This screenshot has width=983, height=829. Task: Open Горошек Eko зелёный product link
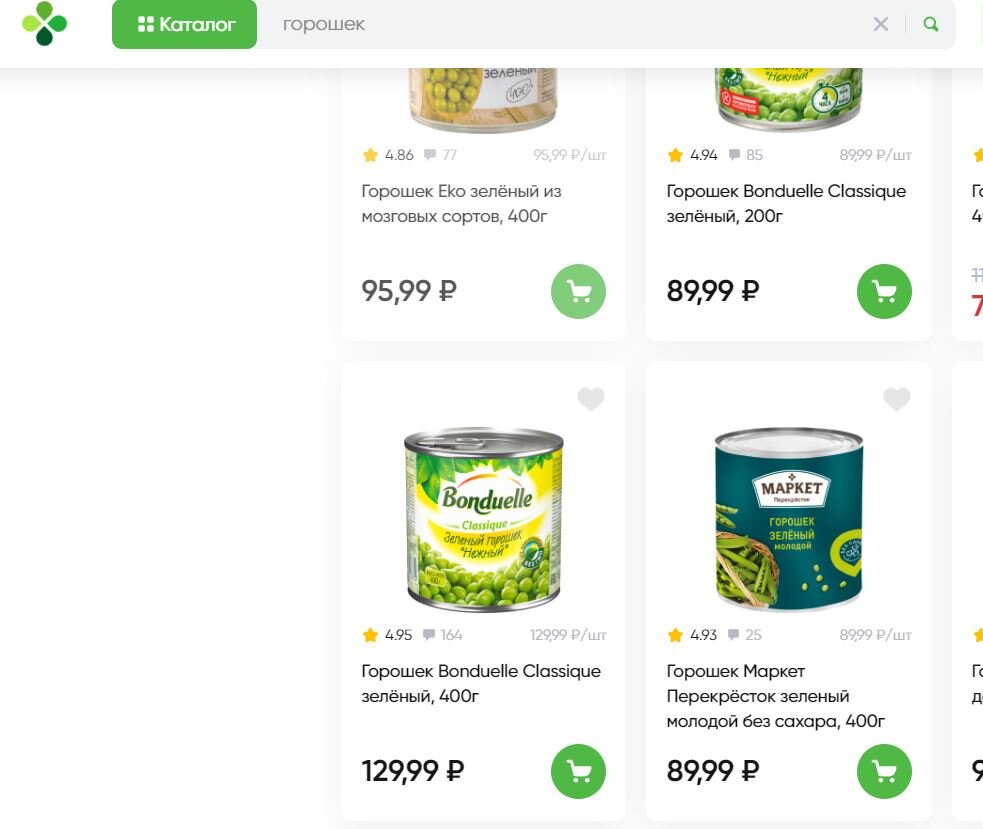(461, 203)
